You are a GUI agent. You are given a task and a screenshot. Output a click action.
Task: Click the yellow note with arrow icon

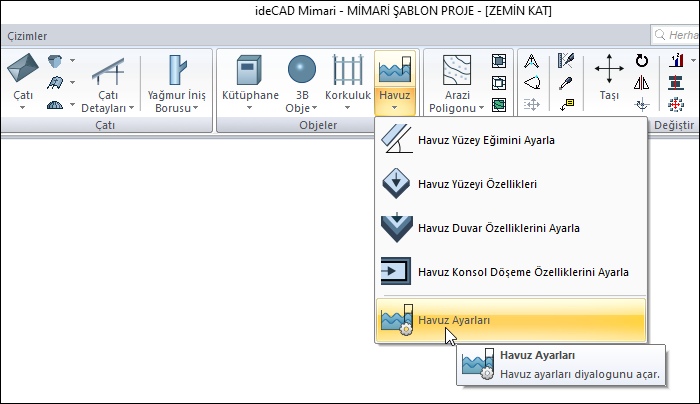[567, 104]
